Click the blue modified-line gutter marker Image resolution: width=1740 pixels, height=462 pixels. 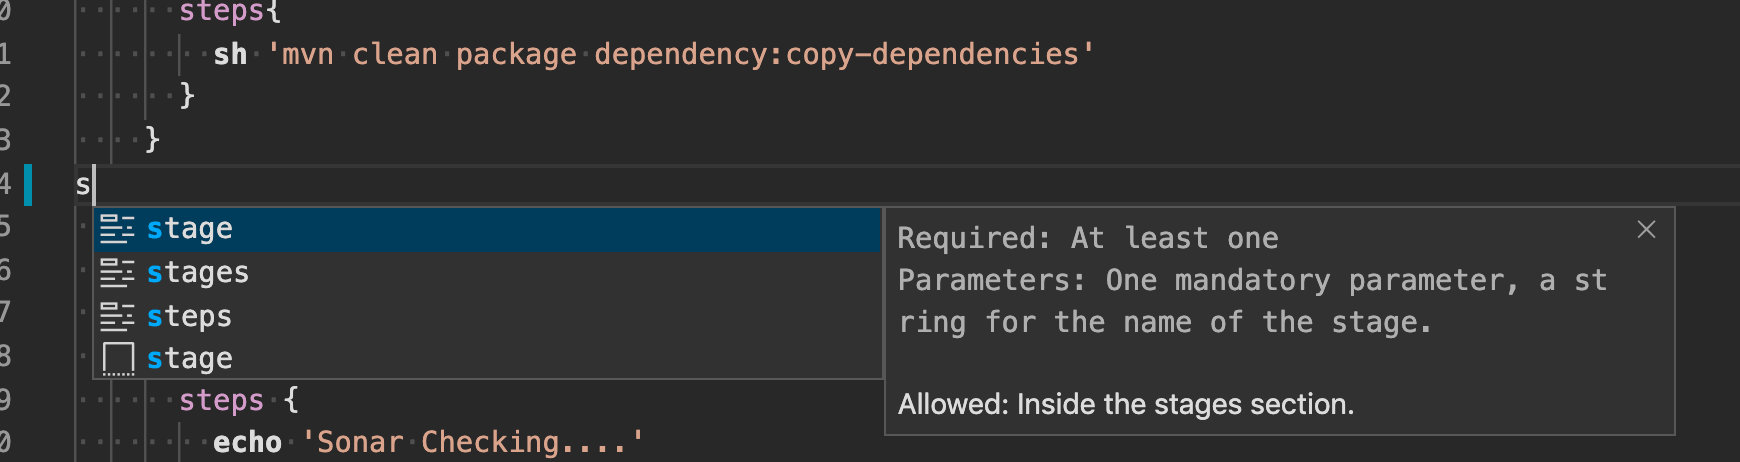point(28,185)
